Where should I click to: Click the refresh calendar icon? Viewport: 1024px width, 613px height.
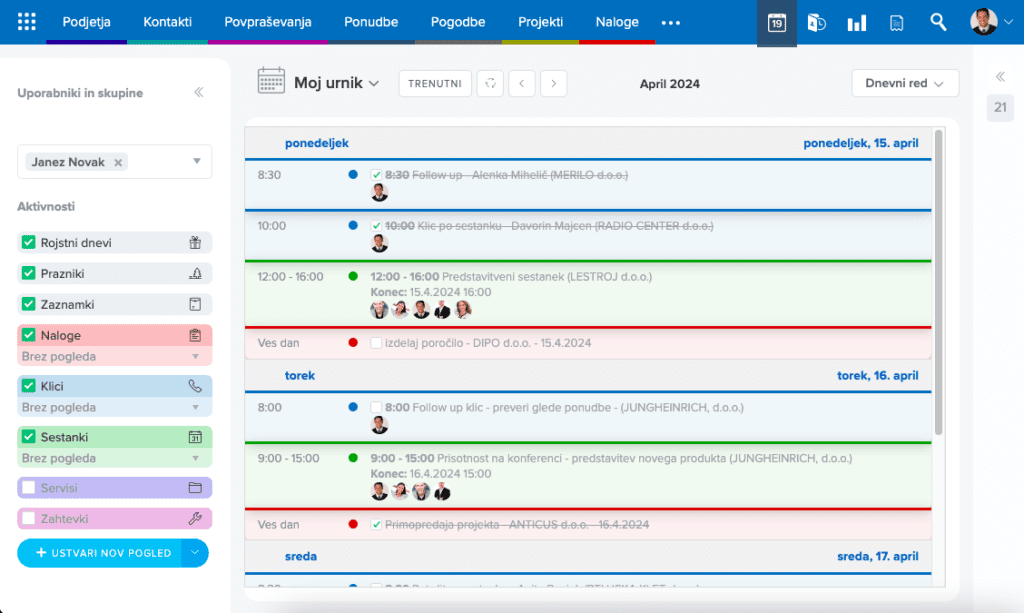(490, 84)
